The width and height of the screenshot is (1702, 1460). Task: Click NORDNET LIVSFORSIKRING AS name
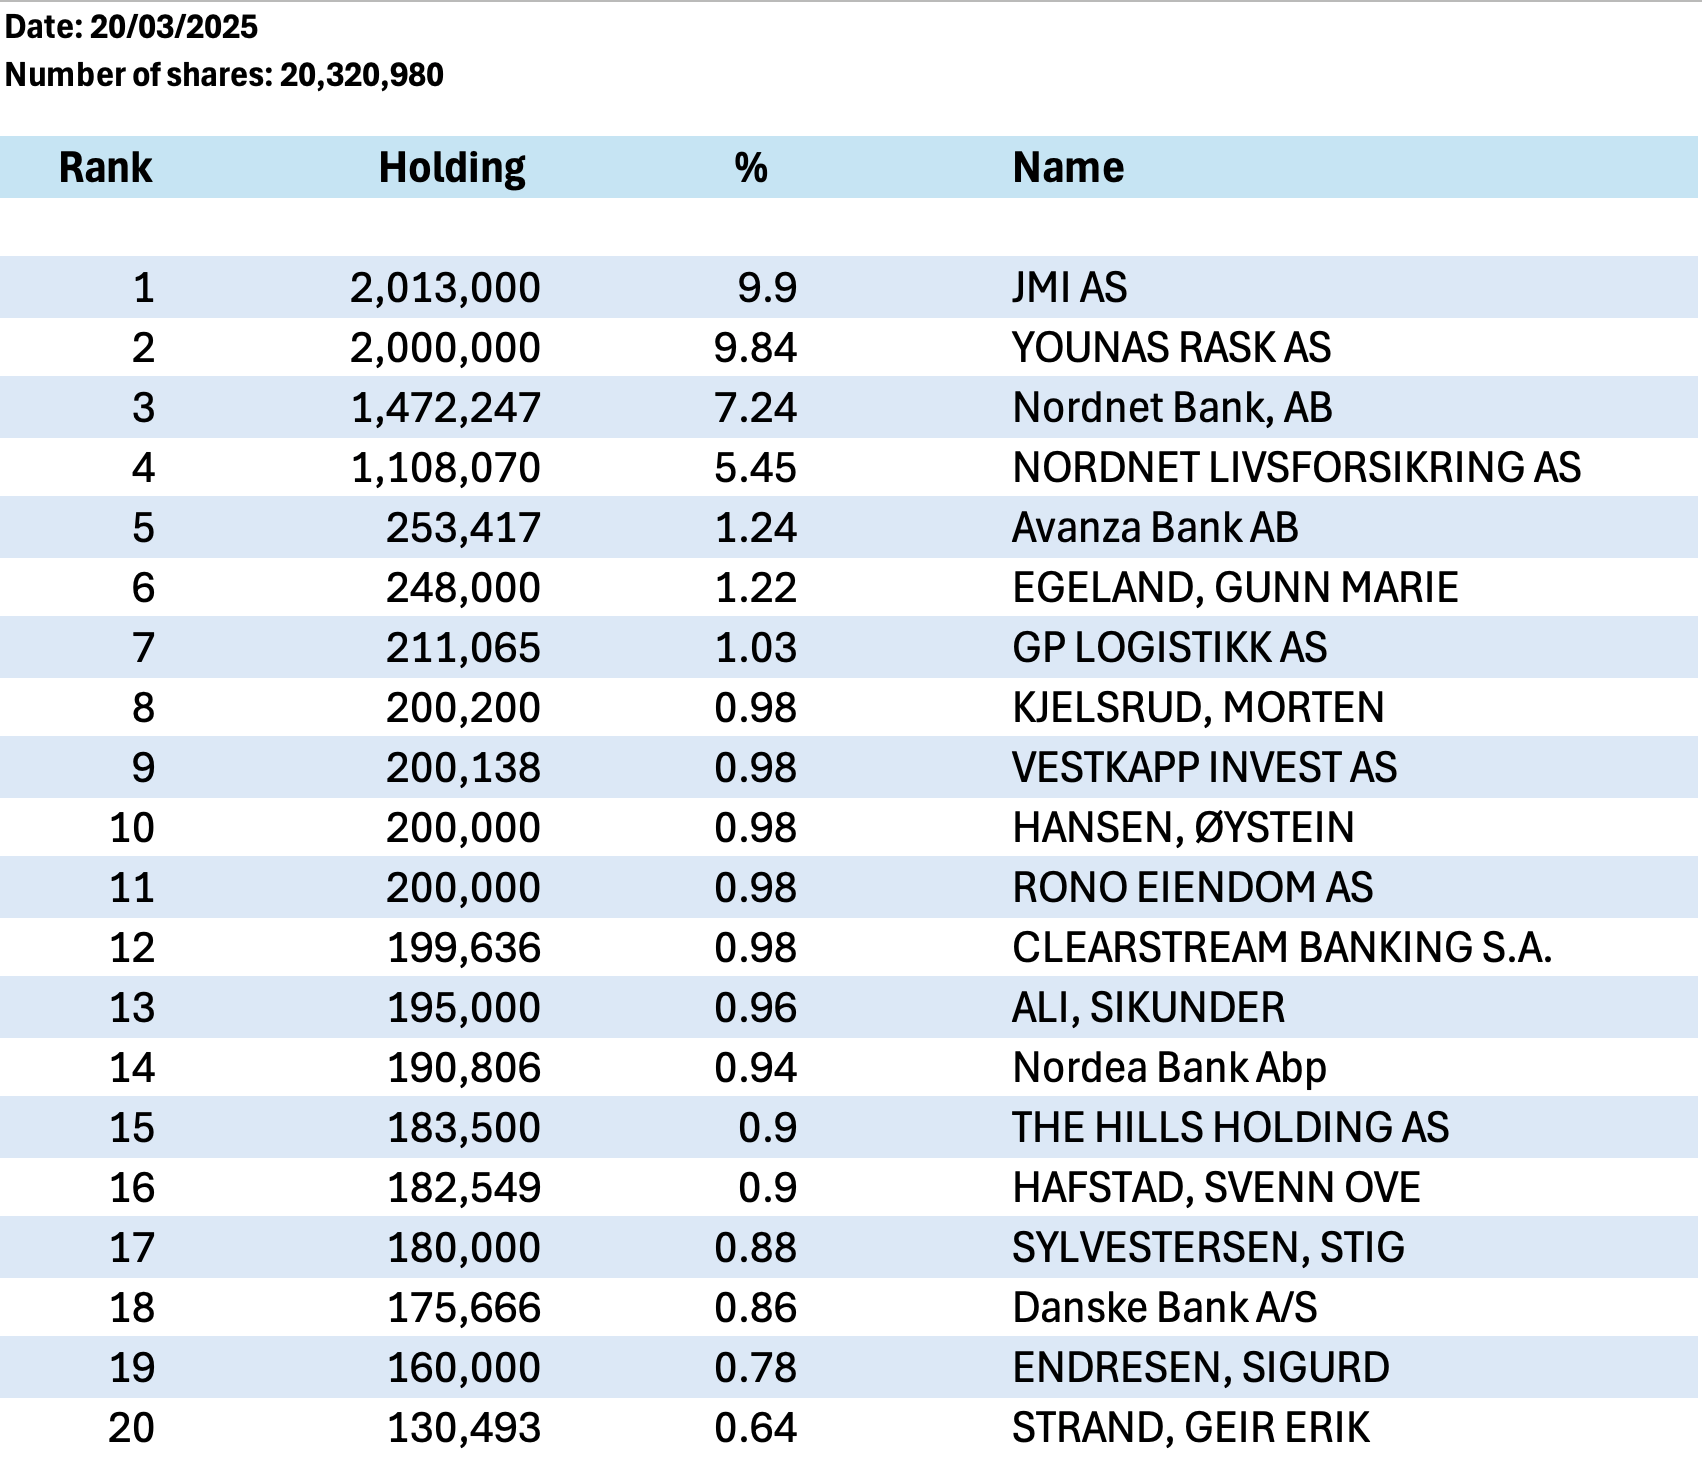[1297, 468]
